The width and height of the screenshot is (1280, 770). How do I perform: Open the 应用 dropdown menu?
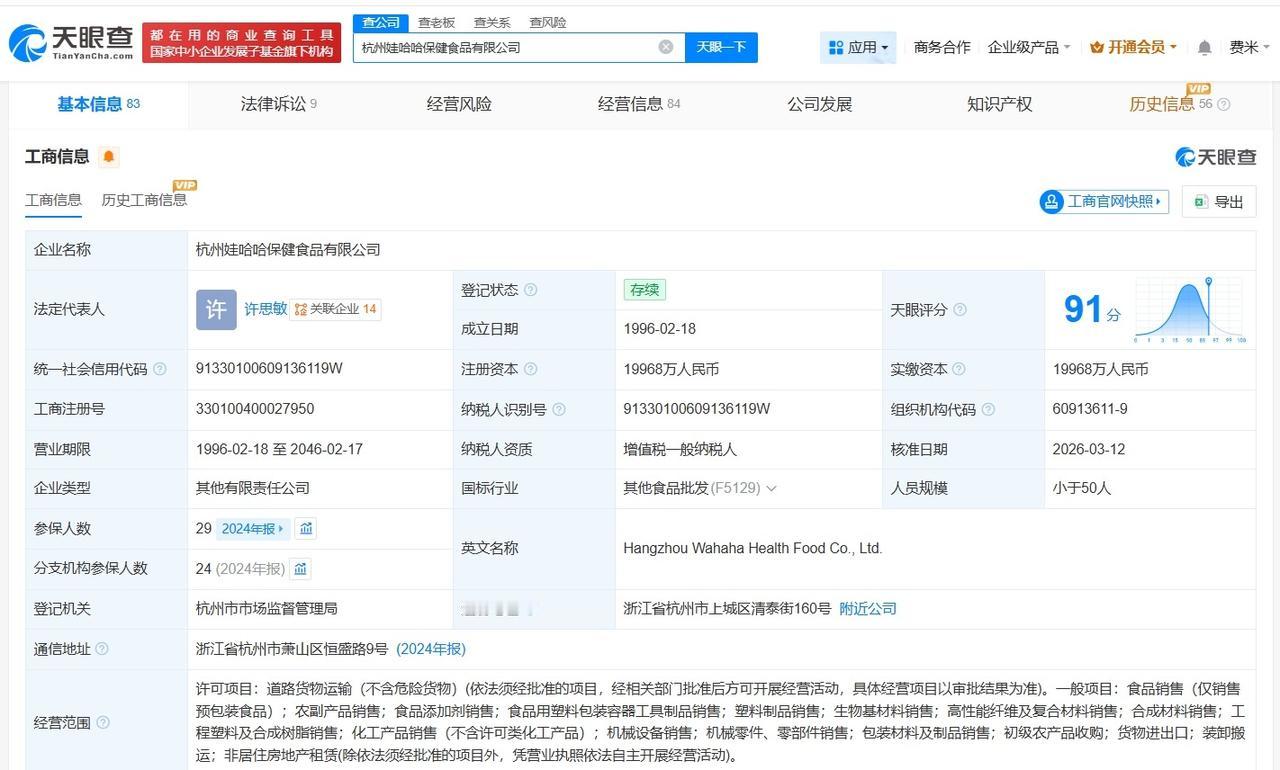pos(861,46)
